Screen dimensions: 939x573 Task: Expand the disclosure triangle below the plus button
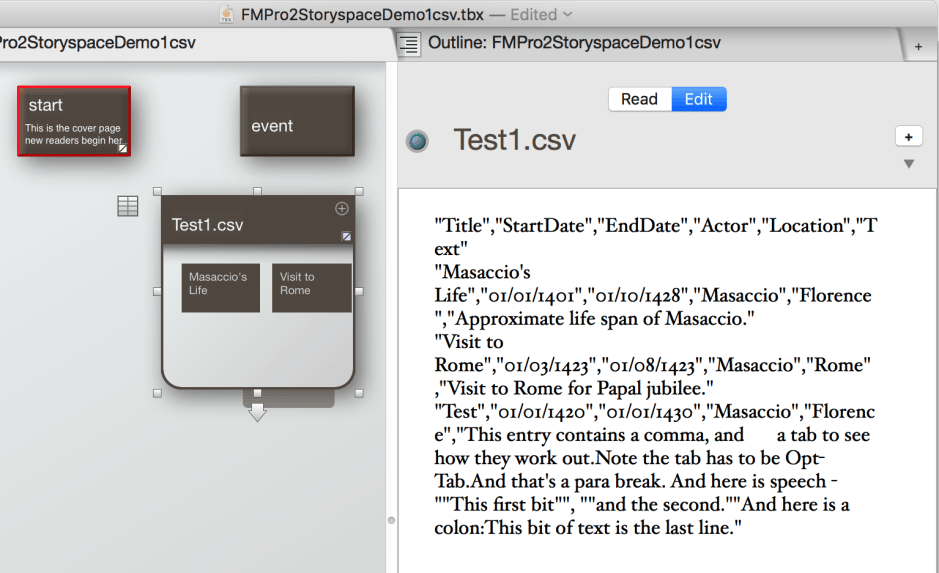(908, 164)
